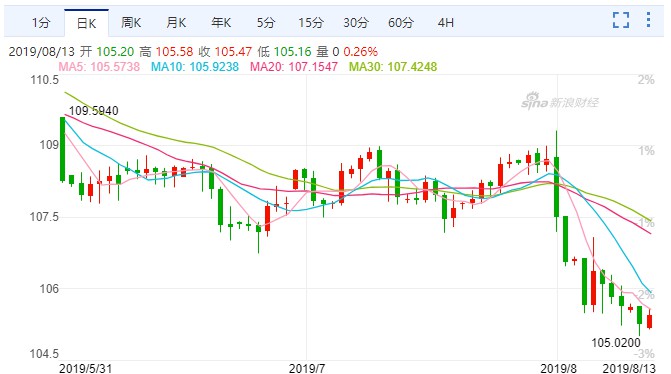
Task: Click the closing price 105.47
Action: 233,52
